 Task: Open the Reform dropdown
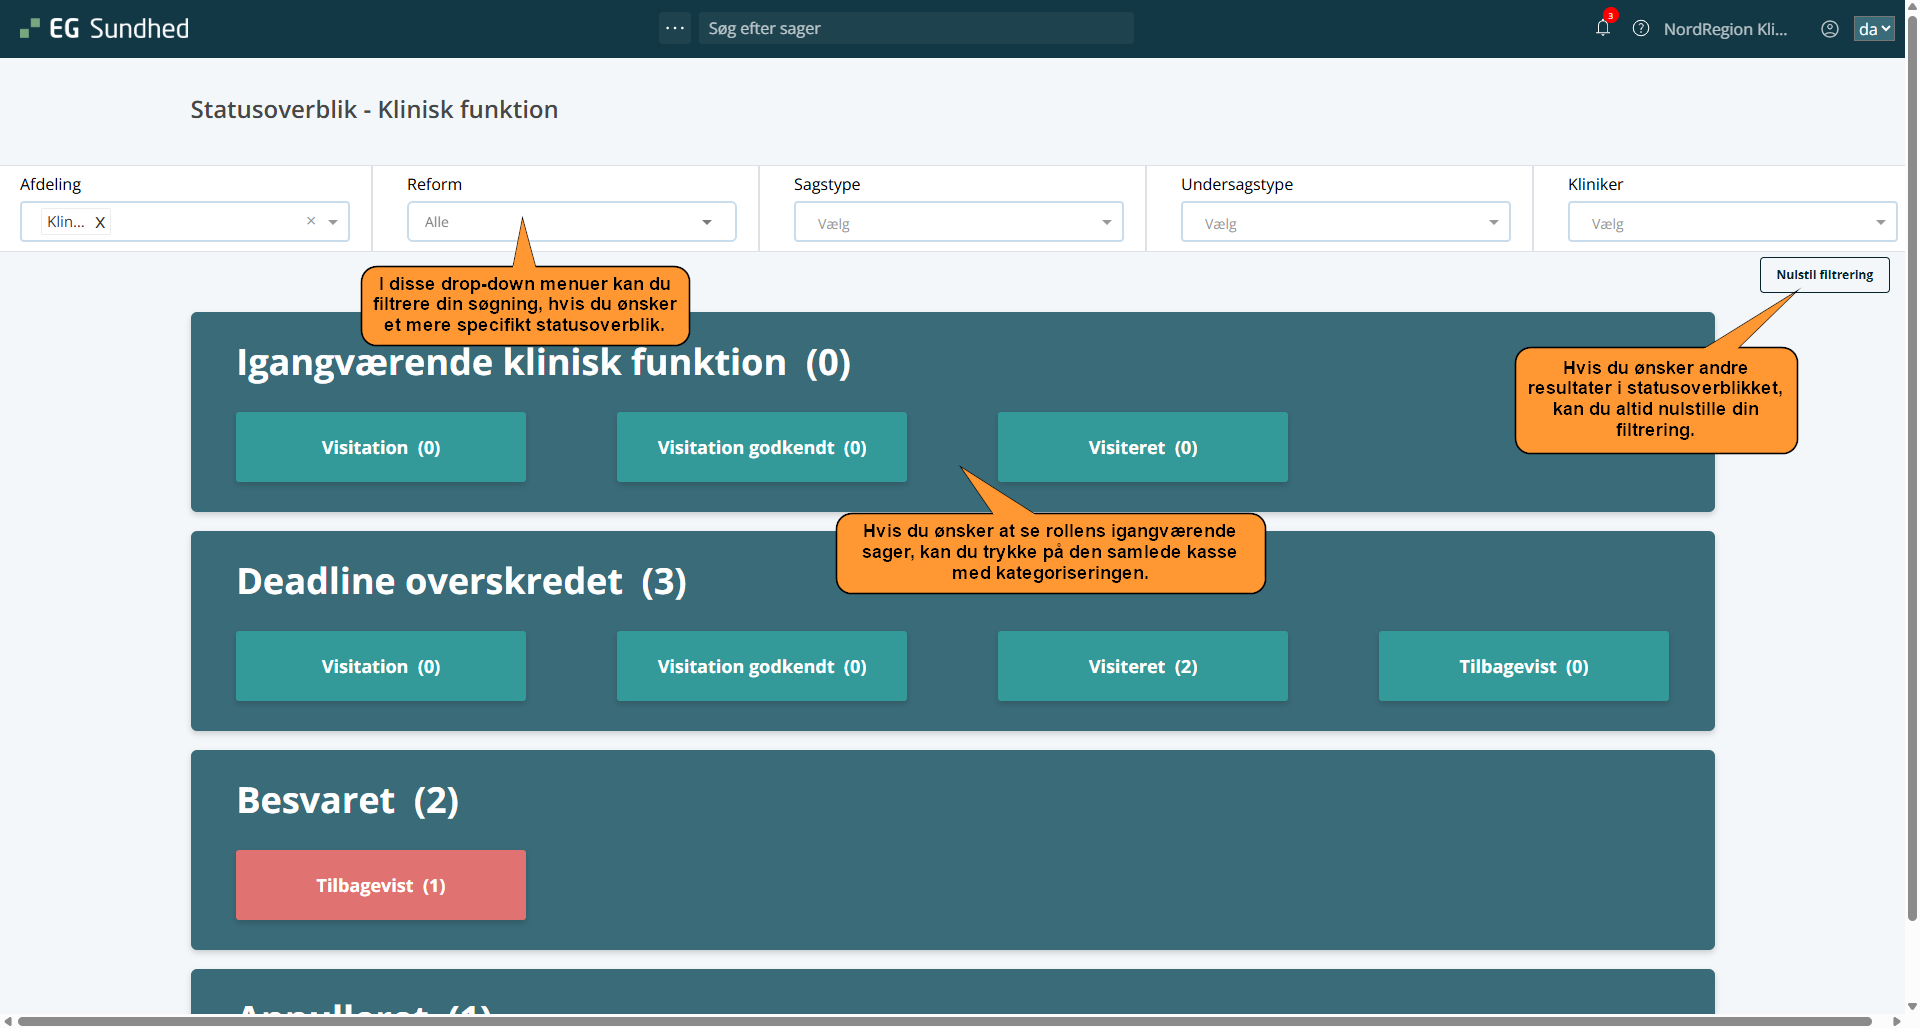pos(571,222)
